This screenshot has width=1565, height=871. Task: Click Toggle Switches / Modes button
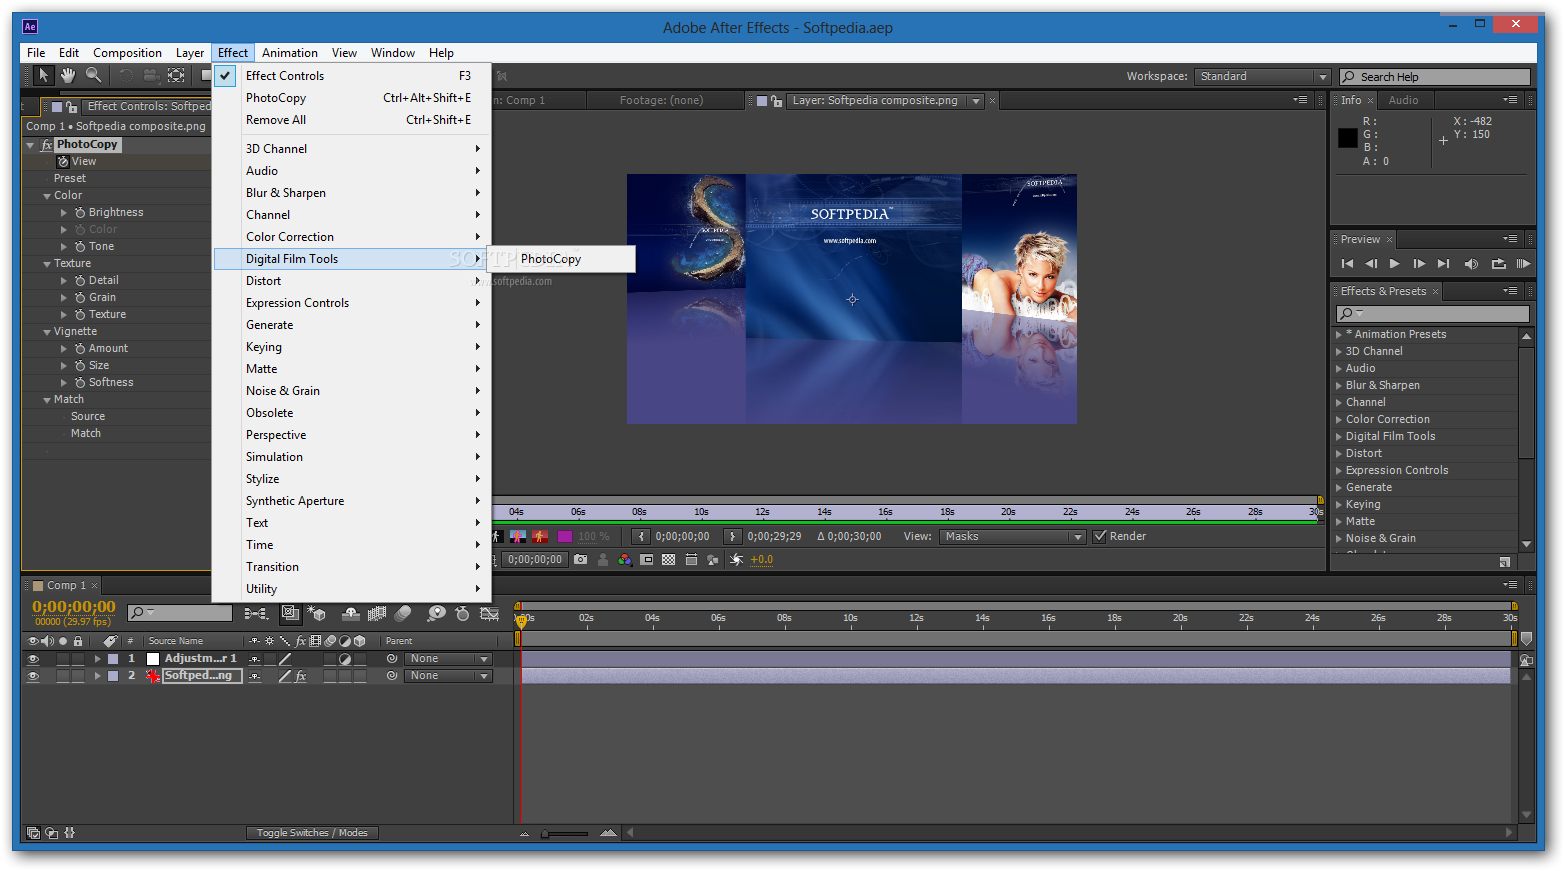312,833
